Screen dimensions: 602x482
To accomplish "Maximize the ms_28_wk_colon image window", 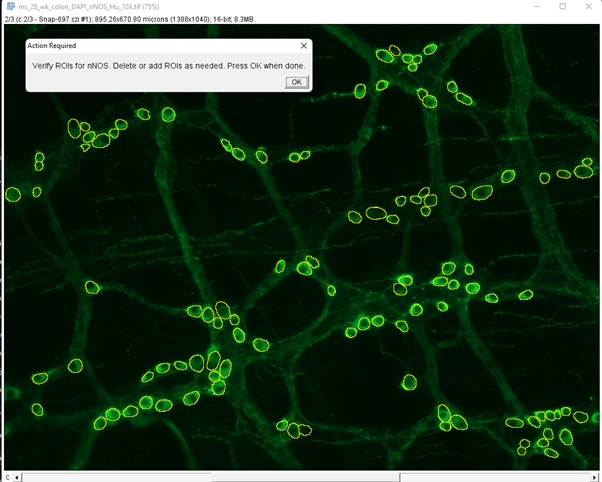I will [561, 6].
